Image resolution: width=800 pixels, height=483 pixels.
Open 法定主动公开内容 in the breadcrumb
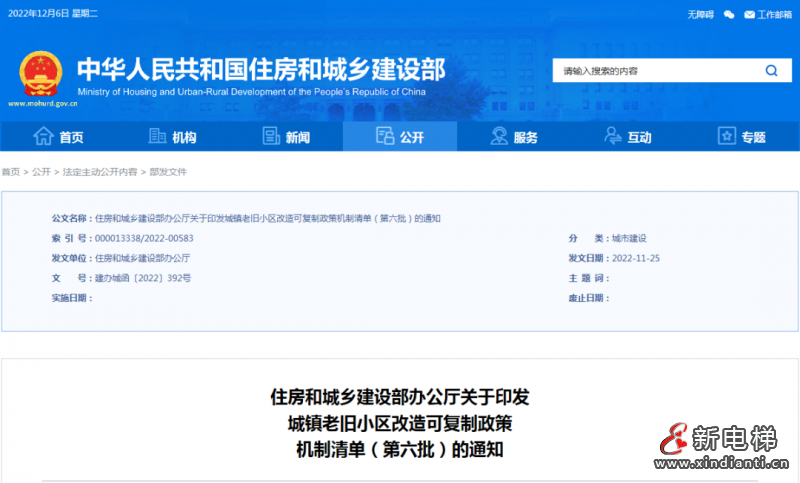pos(100,172)
